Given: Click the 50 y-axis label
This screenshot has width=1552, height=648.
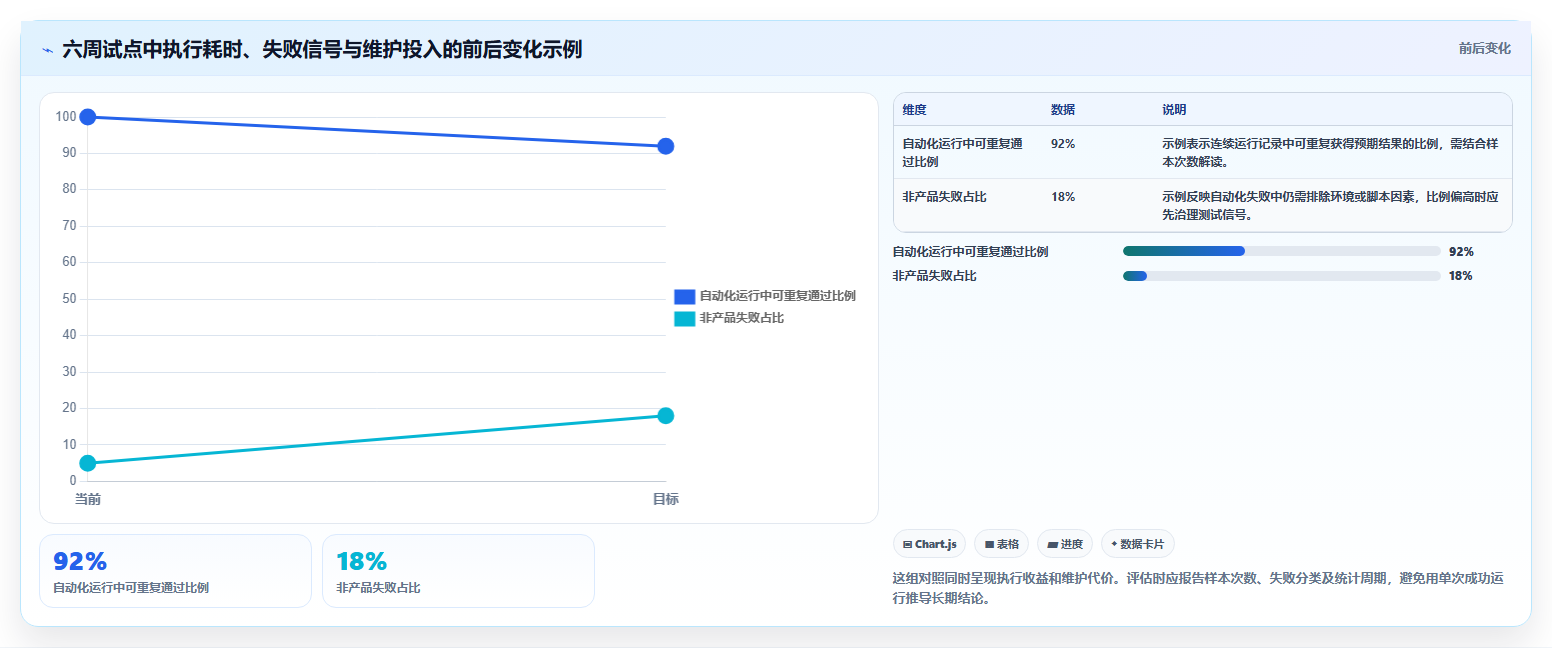Looking at the screenshot, I should (x=69, y=299).
